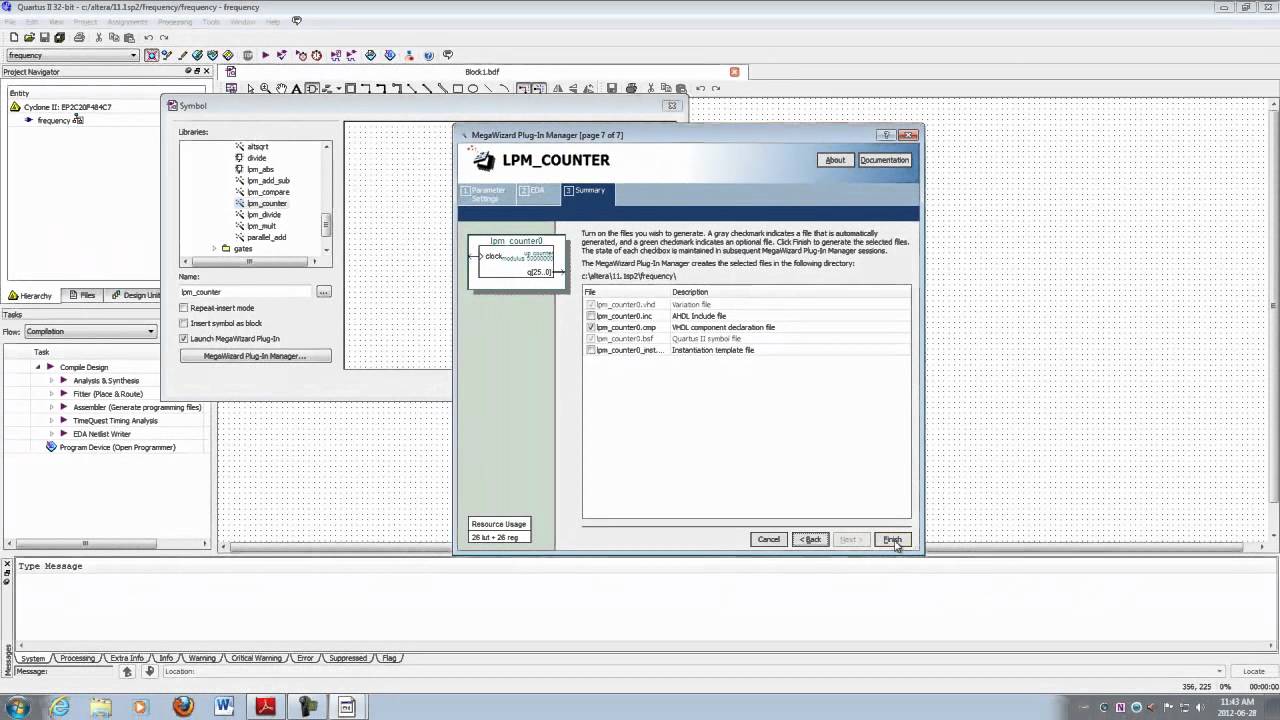Select the Oval drawing tool in Block editor
1280x720 pixels.
(473, 89)
